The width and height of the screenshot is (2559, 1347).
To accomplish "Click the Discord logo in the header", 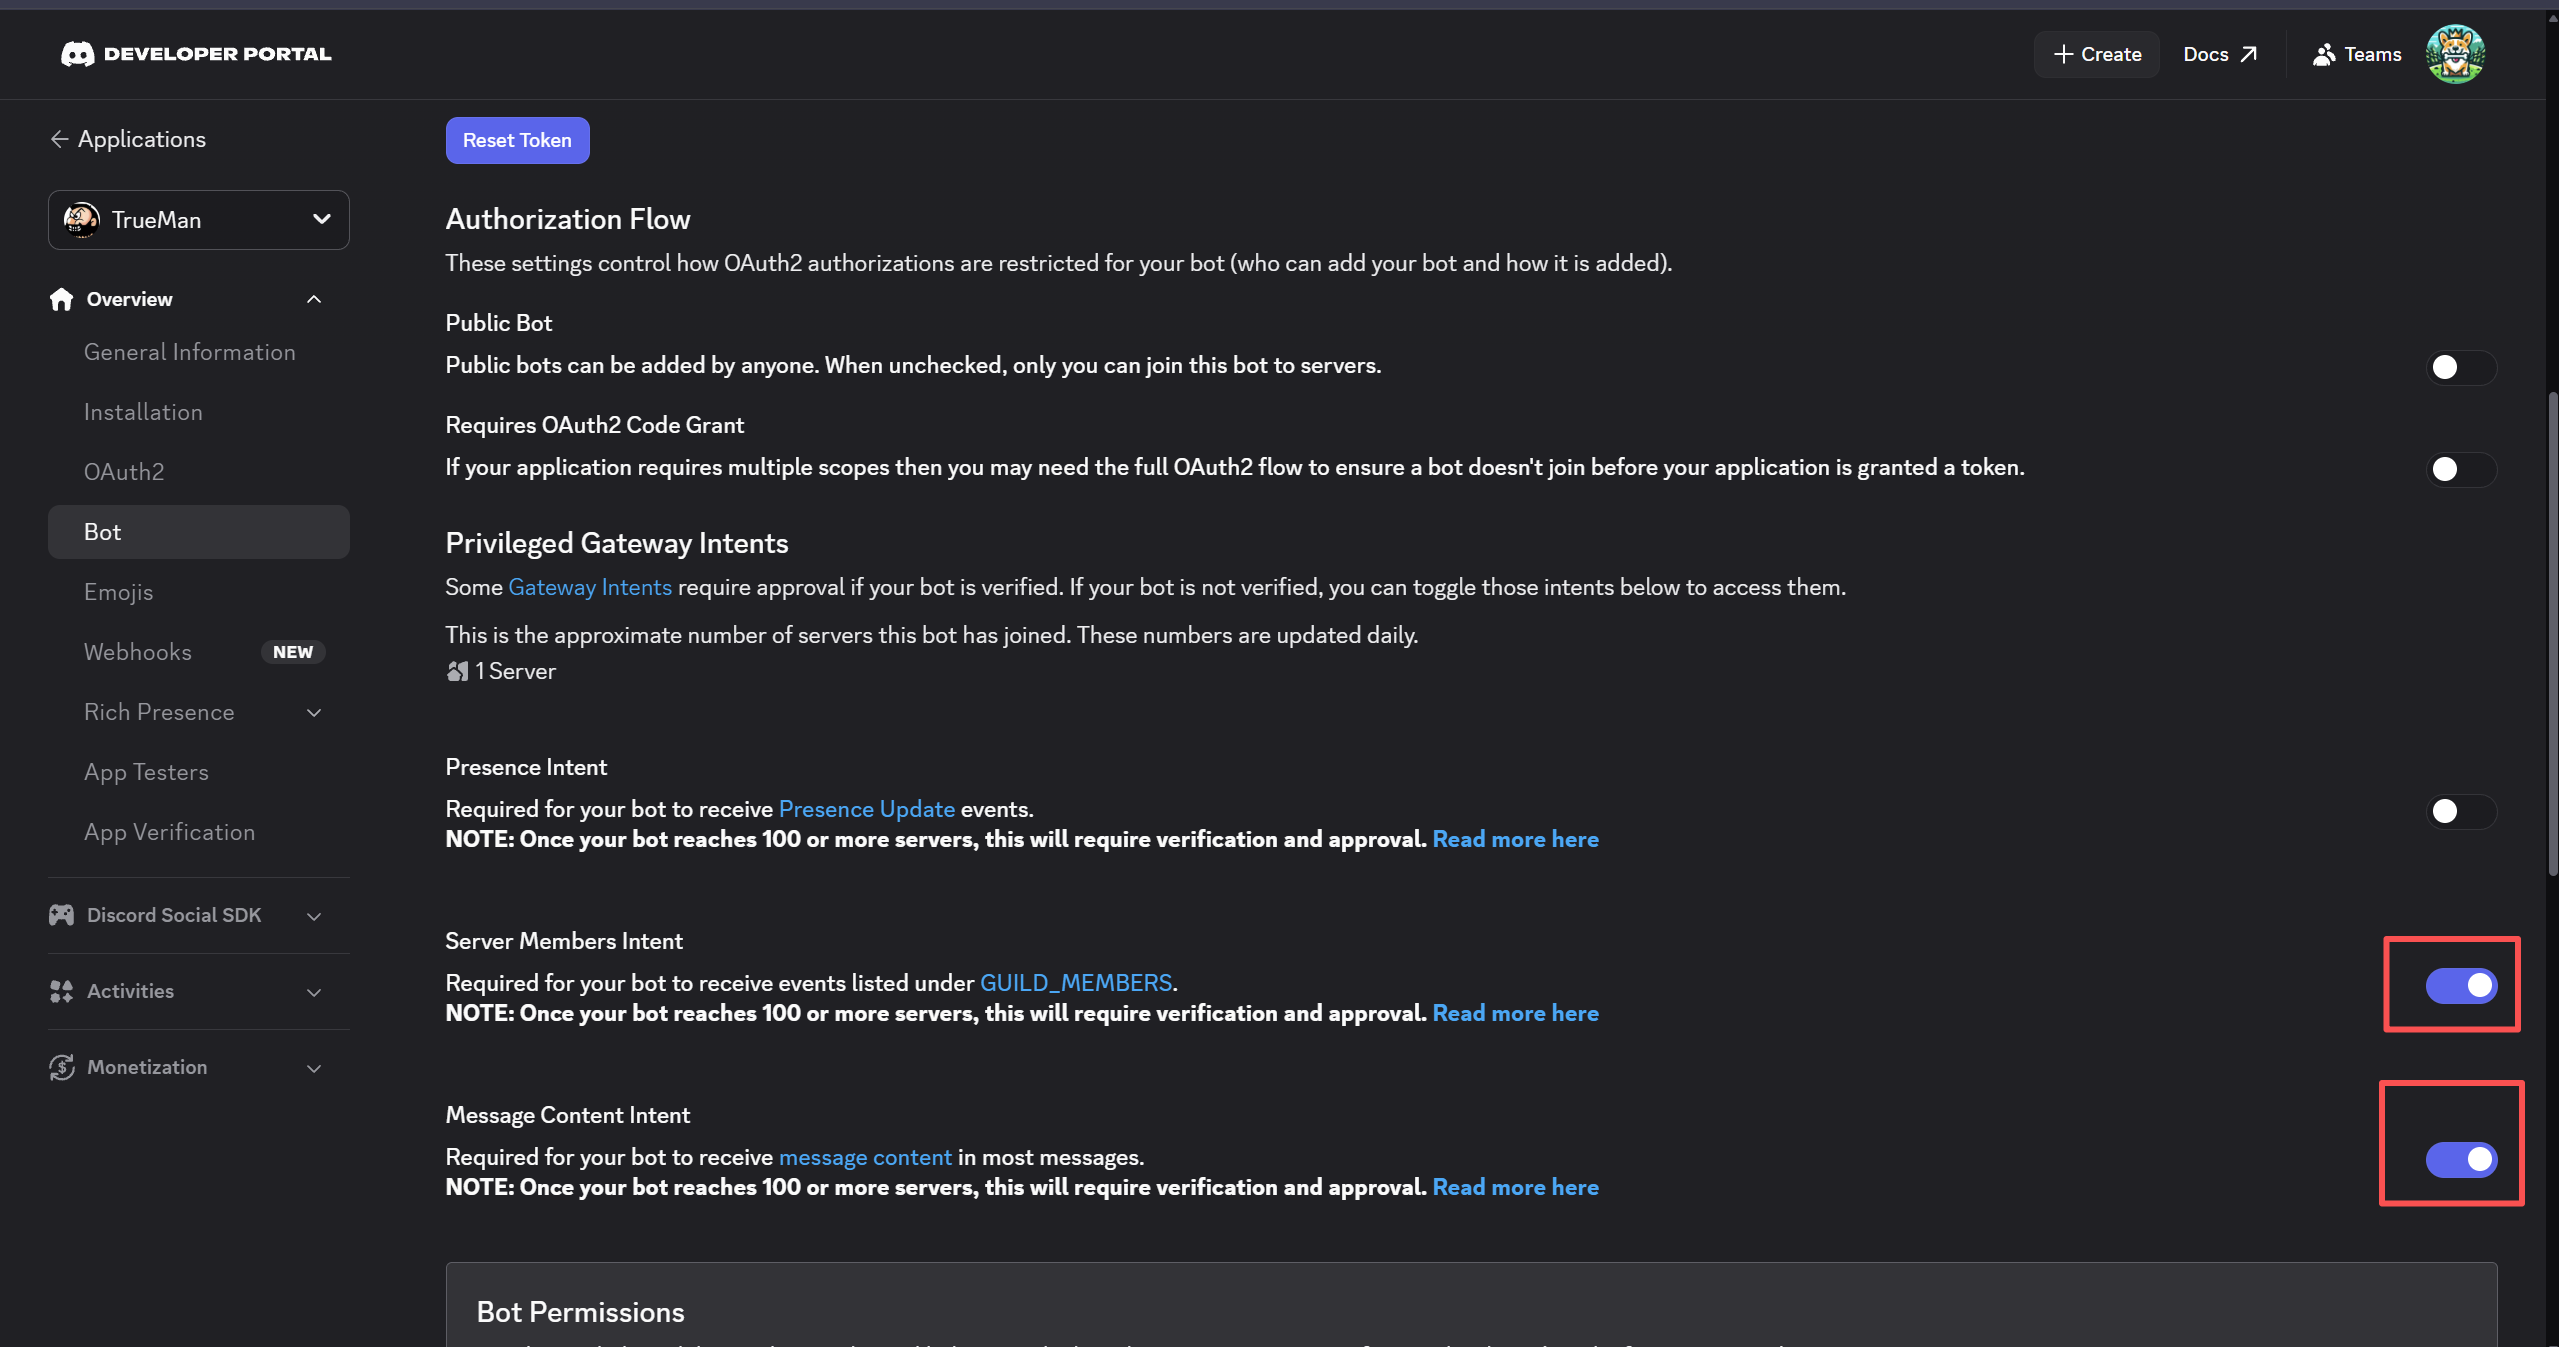I will (77, 54).
